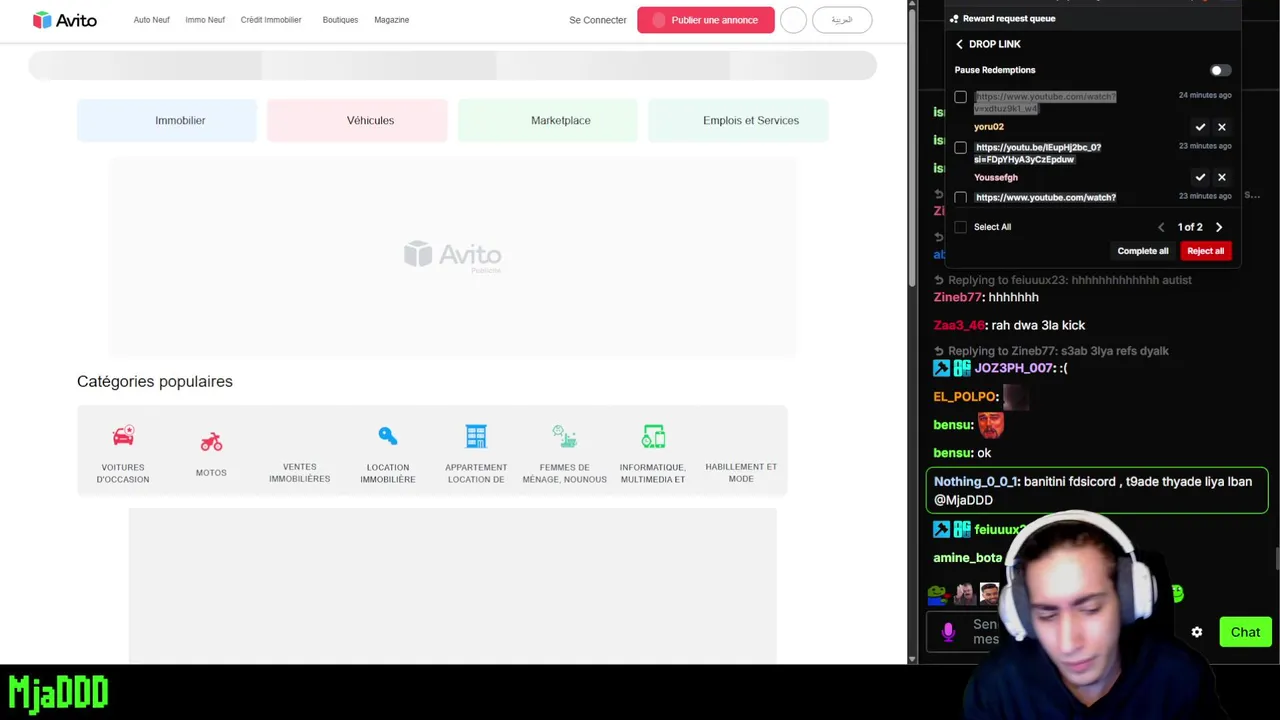Approve yoru02's redemption with the checkmark
The height and width of the screenshot is (720, 1280).
[1200, 127]
